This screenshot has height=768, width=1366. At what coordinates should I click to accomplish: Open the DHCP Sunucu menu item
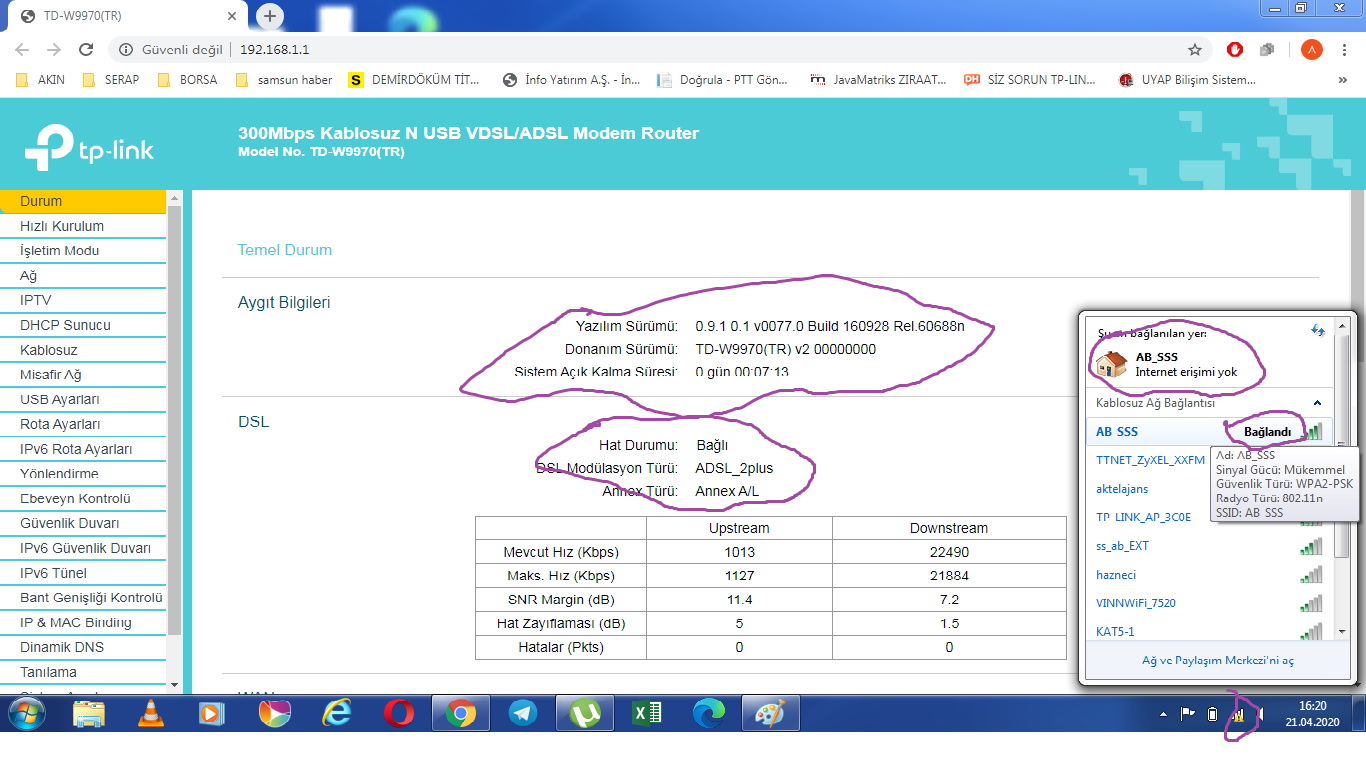[83, 325]
